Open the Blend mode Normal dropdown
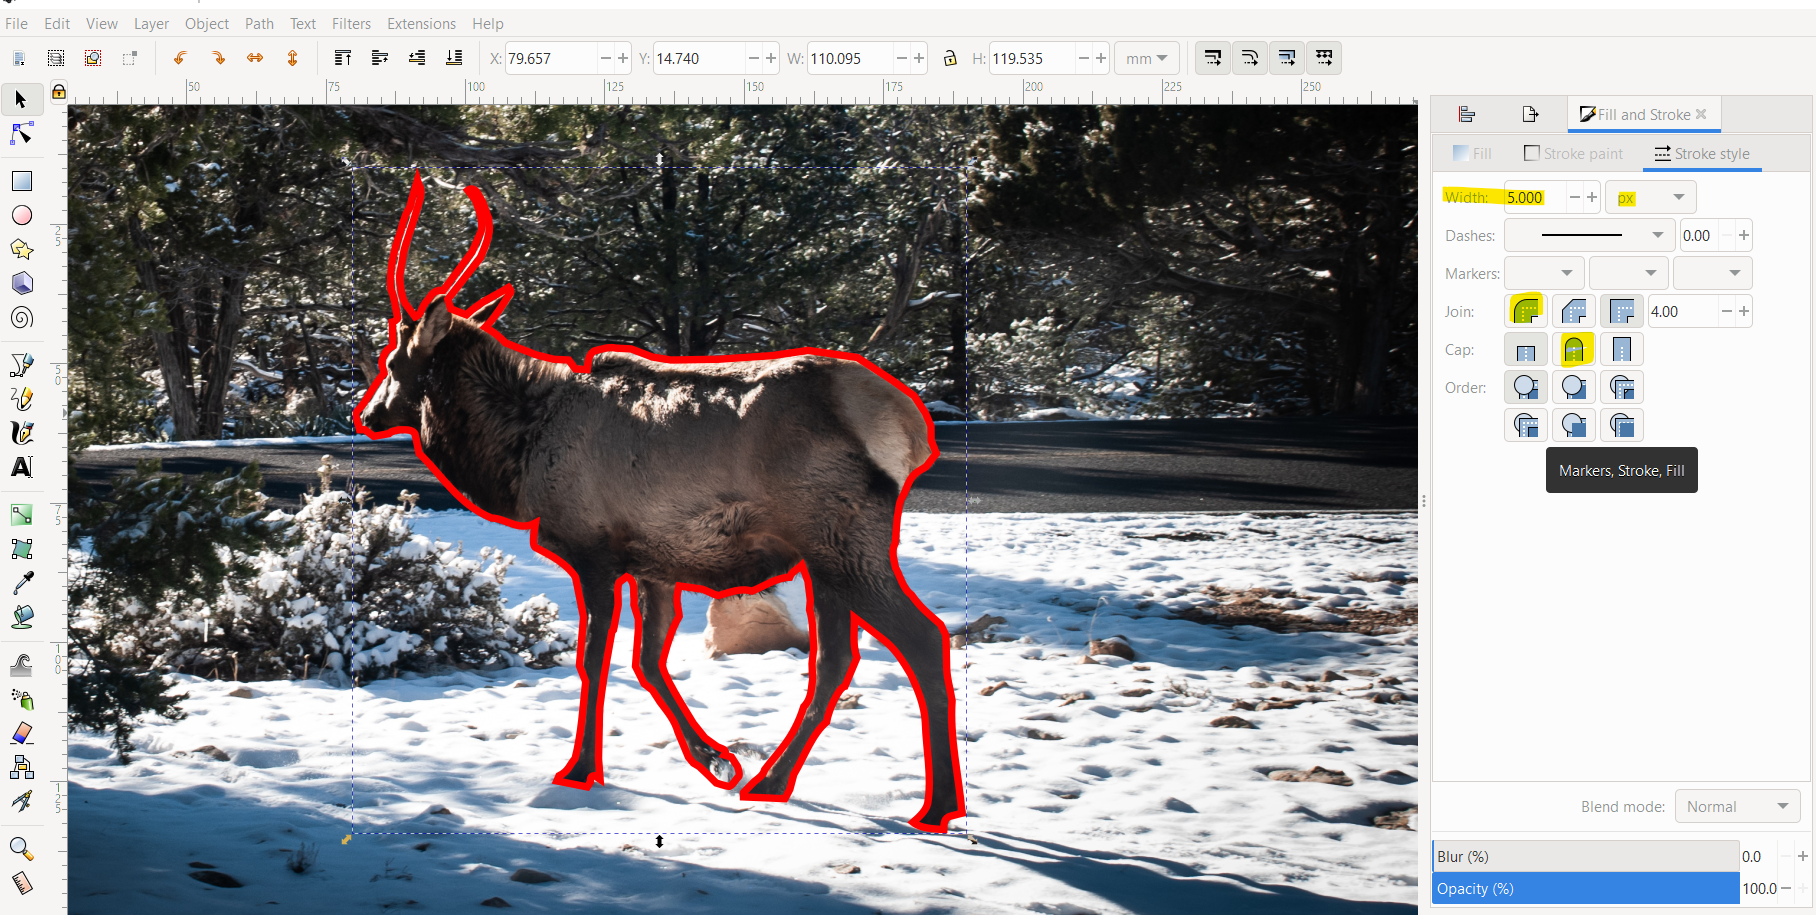This screenshot has width=1816, height=915. (x=1737, y=806)
